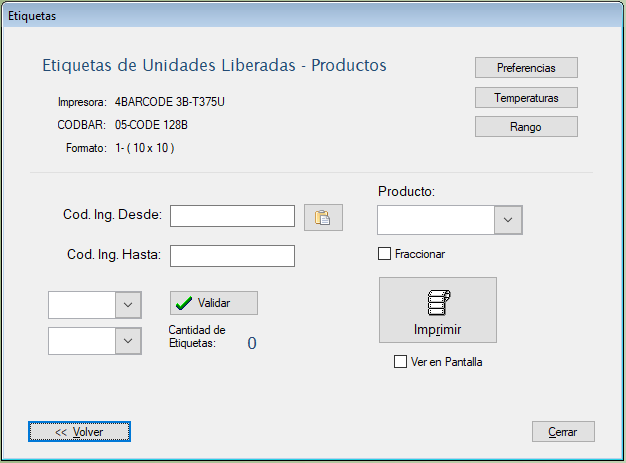
Task: Enable the Fraccionar checkbox
Action: click(384, 254)
